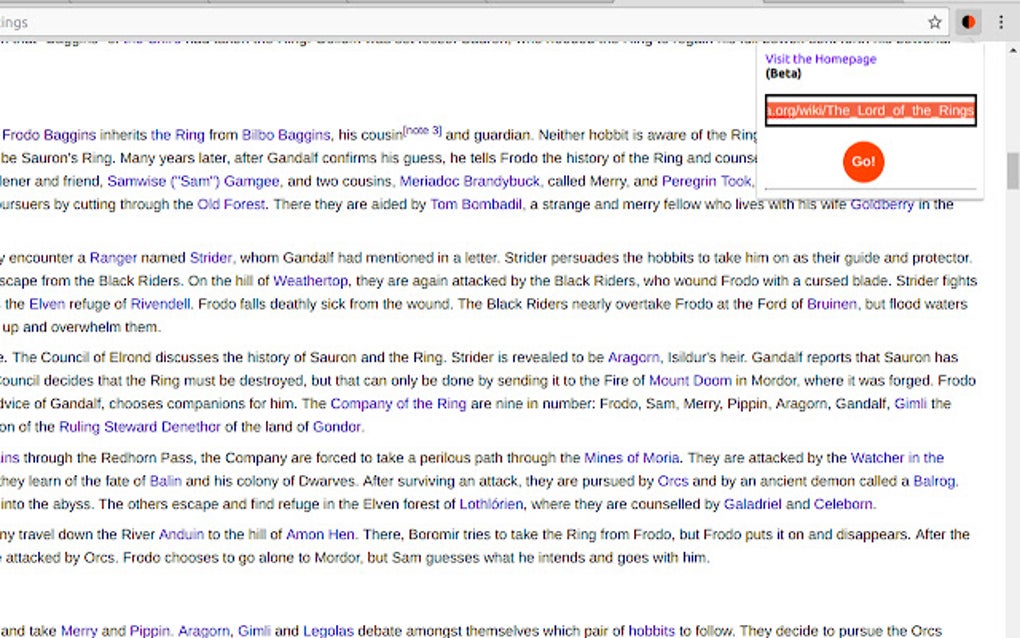Open the Anduin link
The height and width of the screenshot is (638, 1020).
pyautogui.click(x=181, y=535)
